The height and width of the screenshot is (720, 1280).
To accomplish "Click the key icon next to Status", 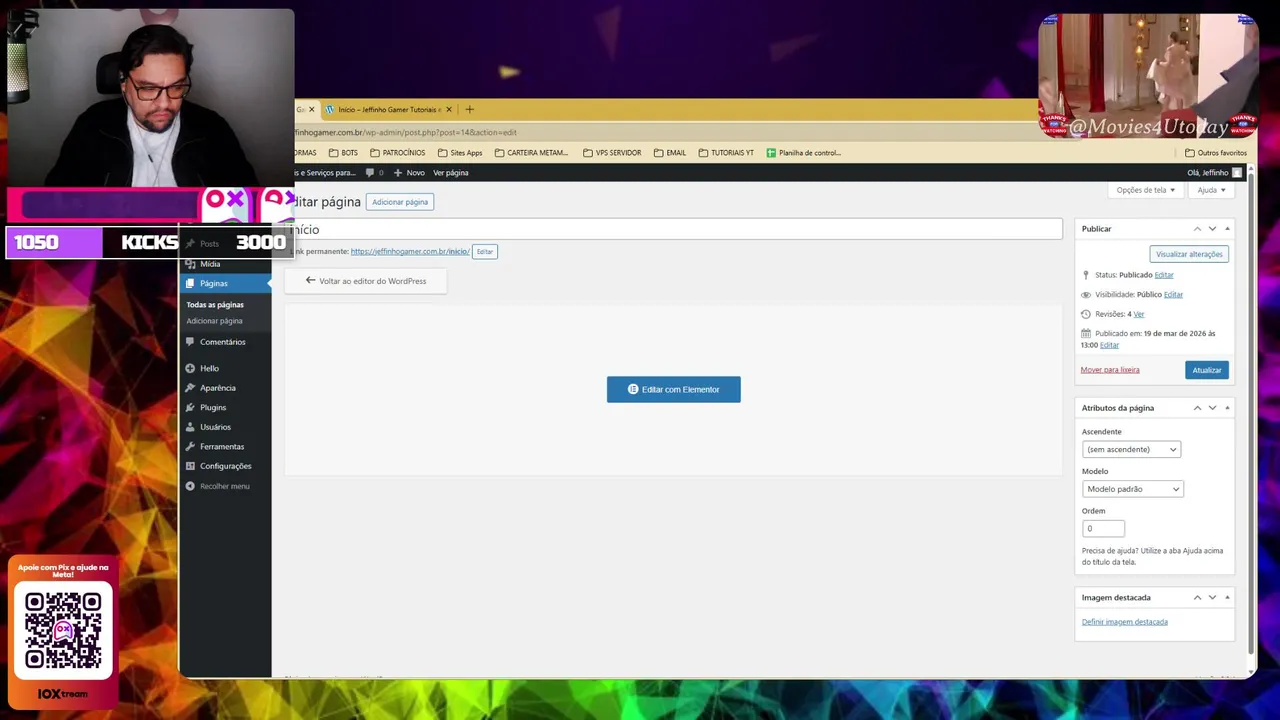I will pyautogui.click(x=1086, y=275).
